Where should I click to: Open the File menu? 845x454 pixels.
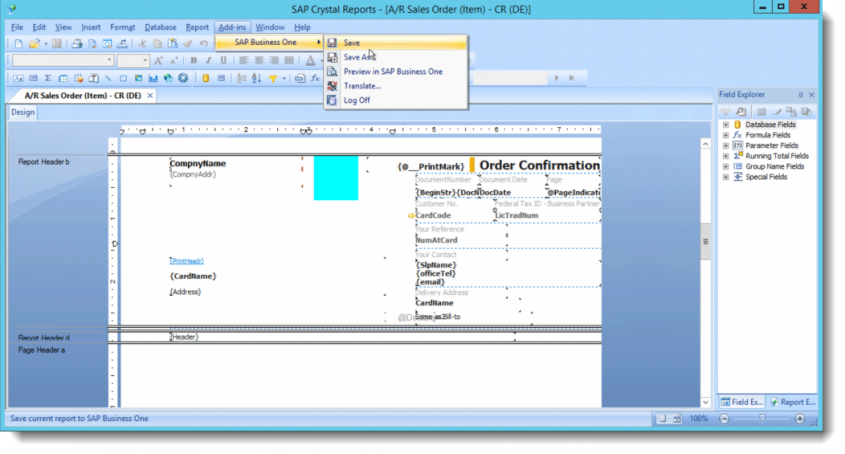tap(17, 27)
